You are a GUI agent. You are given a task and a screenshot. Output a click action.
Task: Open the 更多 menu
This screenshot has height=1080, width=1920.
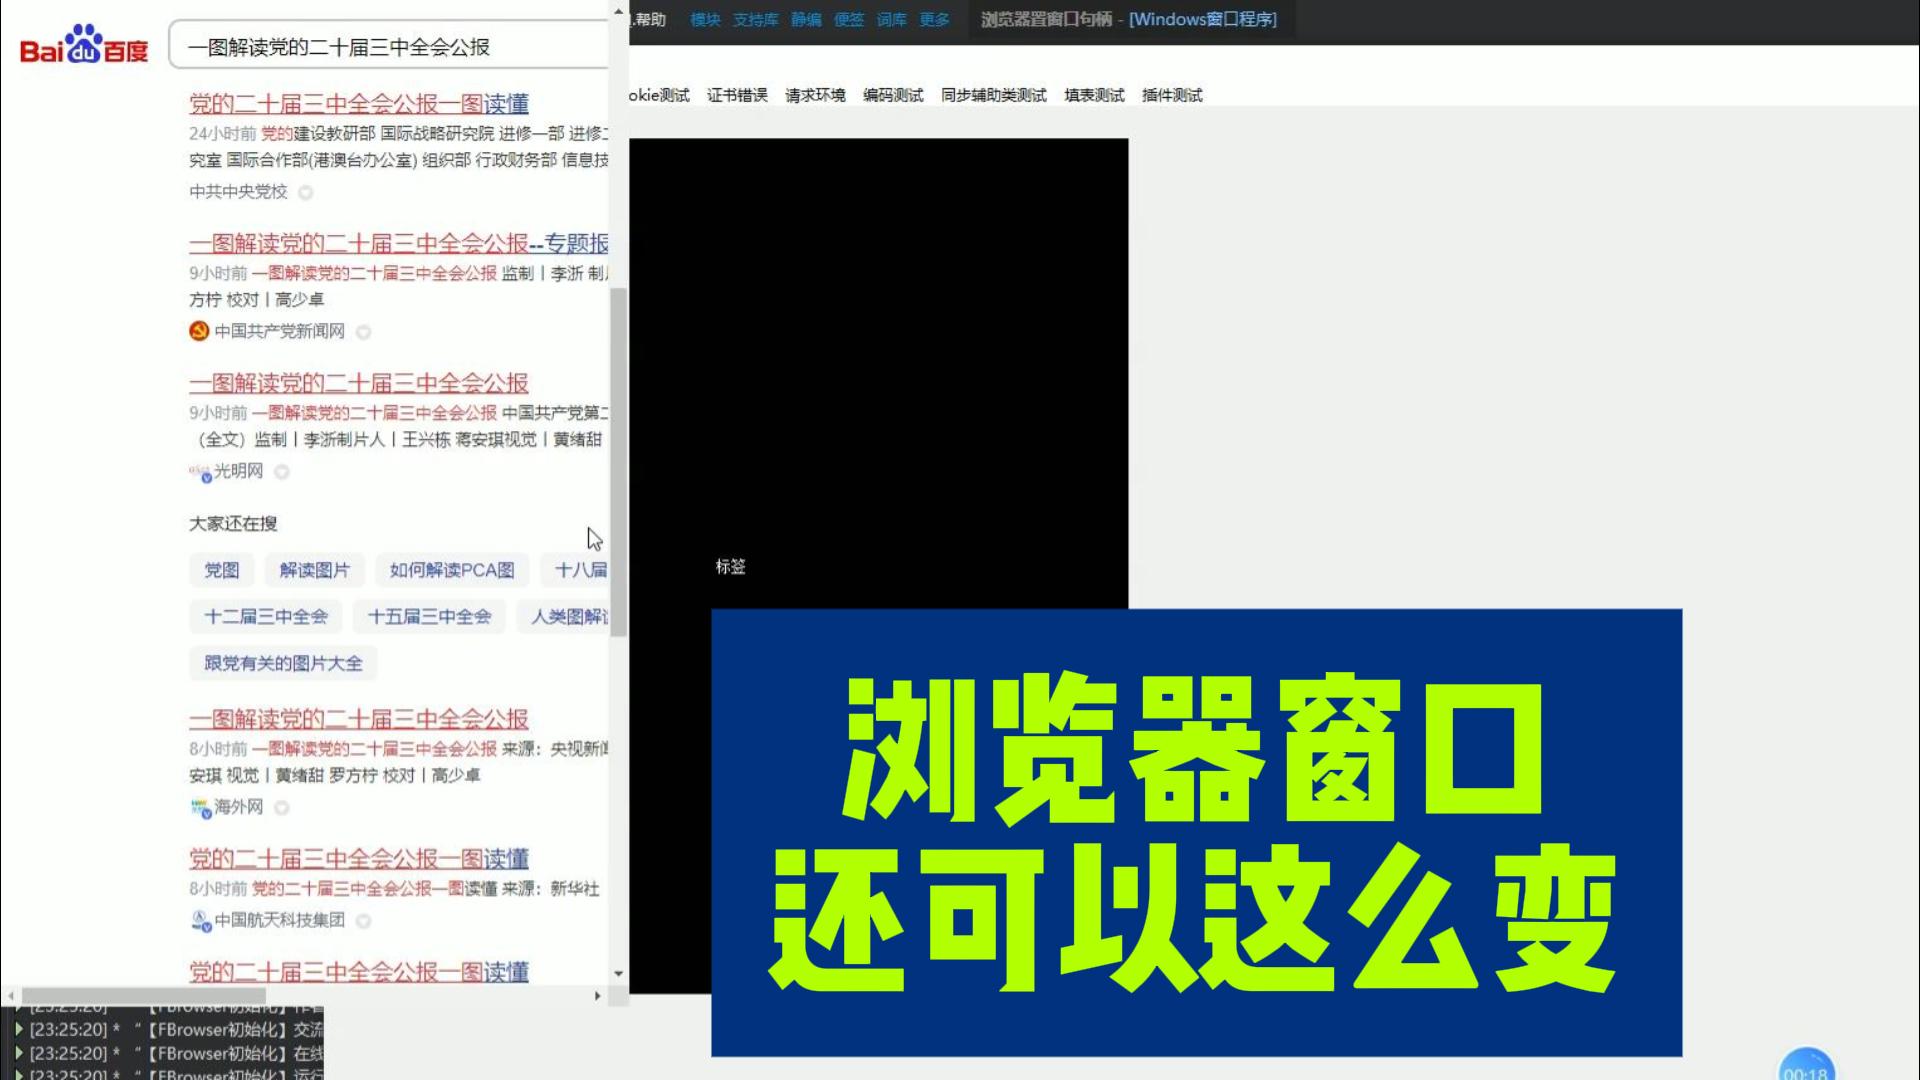point(934,19)
